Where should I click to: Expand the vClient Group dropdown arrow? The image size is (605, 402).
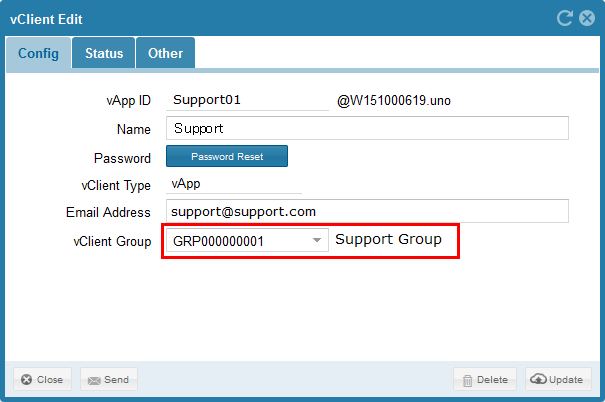(x=317, y=241)
